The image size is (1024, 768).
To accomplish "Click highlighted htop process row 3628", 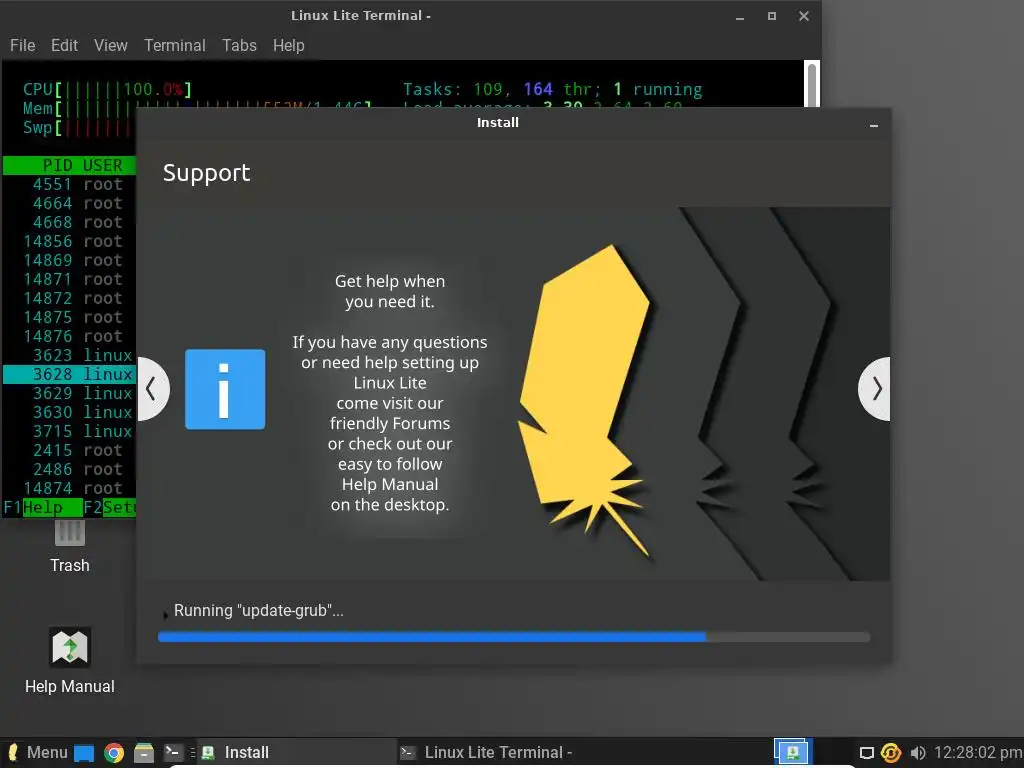I will coord(69,374).
